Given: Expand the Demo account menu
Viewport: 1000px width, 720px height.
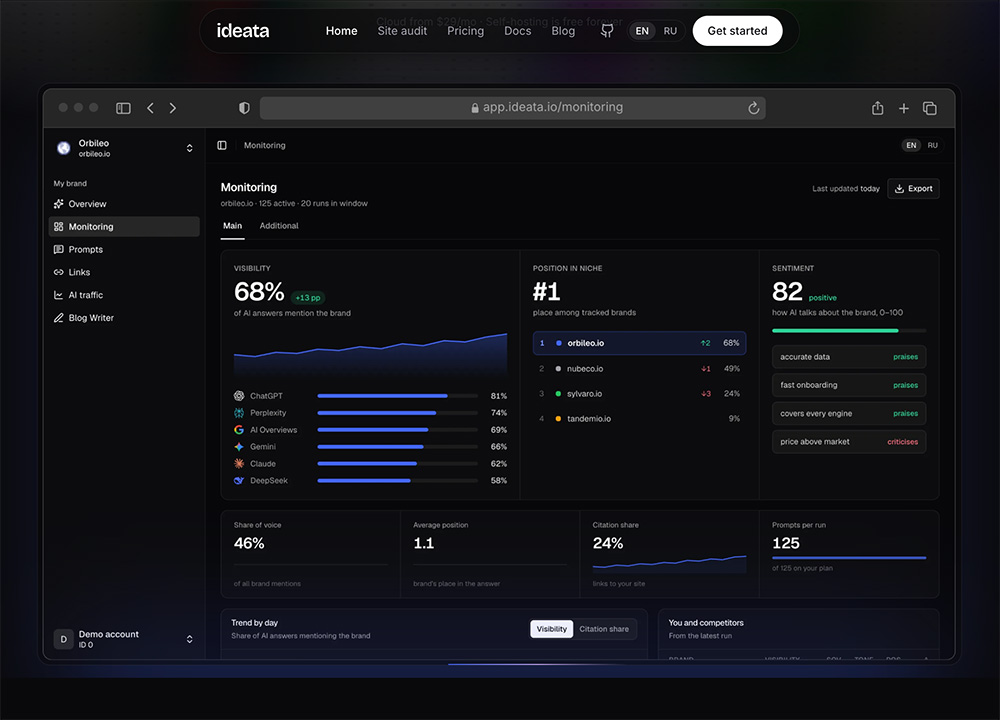Looking at the screenshot, I should (189, 639).
